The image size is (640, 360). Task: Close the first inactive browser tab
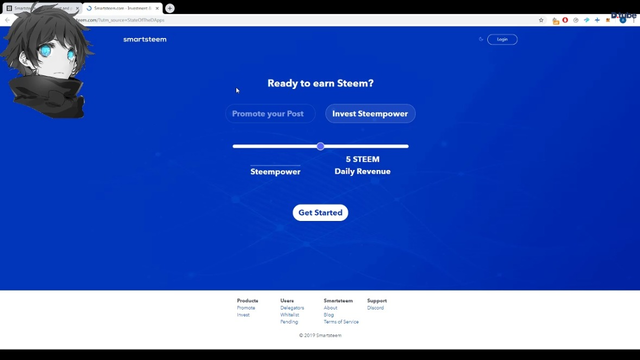[x=77, y=8]
